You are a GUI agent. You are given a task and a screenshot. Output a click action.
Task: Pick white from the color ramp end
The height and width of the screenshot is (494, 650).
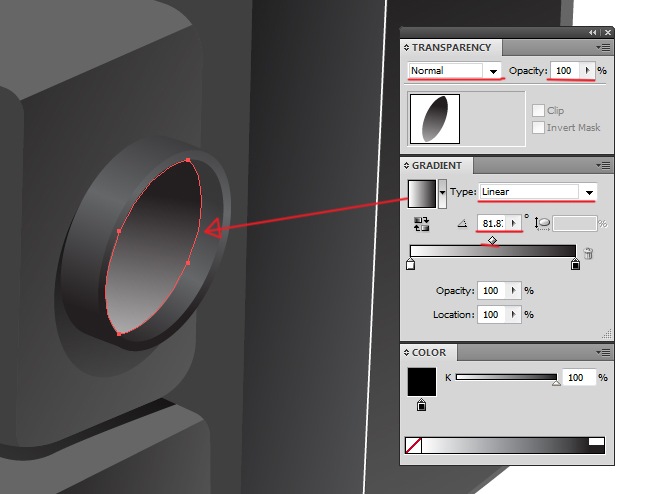click(x=596, y=441)
